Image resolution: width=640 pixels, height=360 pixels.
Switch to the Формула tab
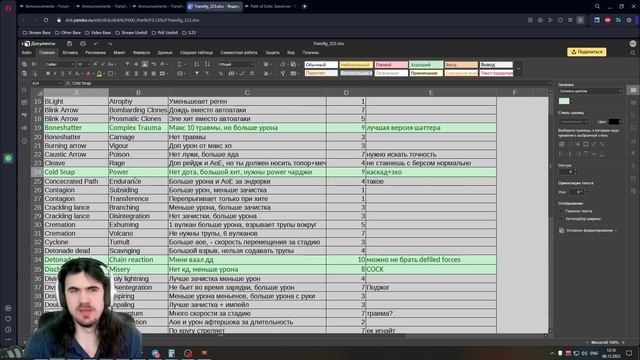click(x=141, y=53)
